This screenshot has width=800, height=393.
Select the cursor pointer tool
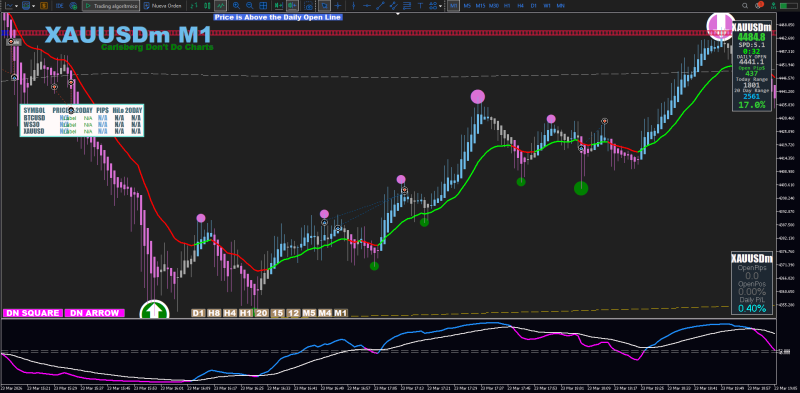[324, 6]
